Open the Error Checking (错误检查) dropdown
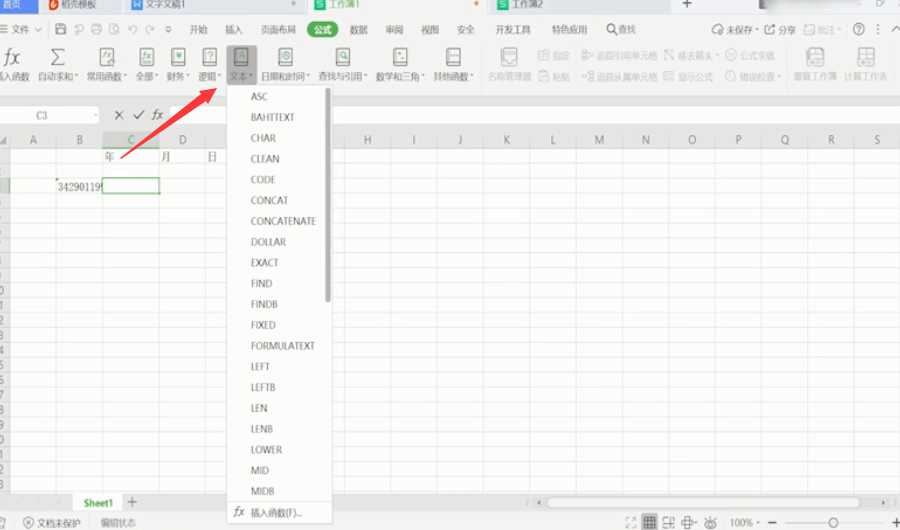This screenshot has width=900, height=530. (752, 76)
